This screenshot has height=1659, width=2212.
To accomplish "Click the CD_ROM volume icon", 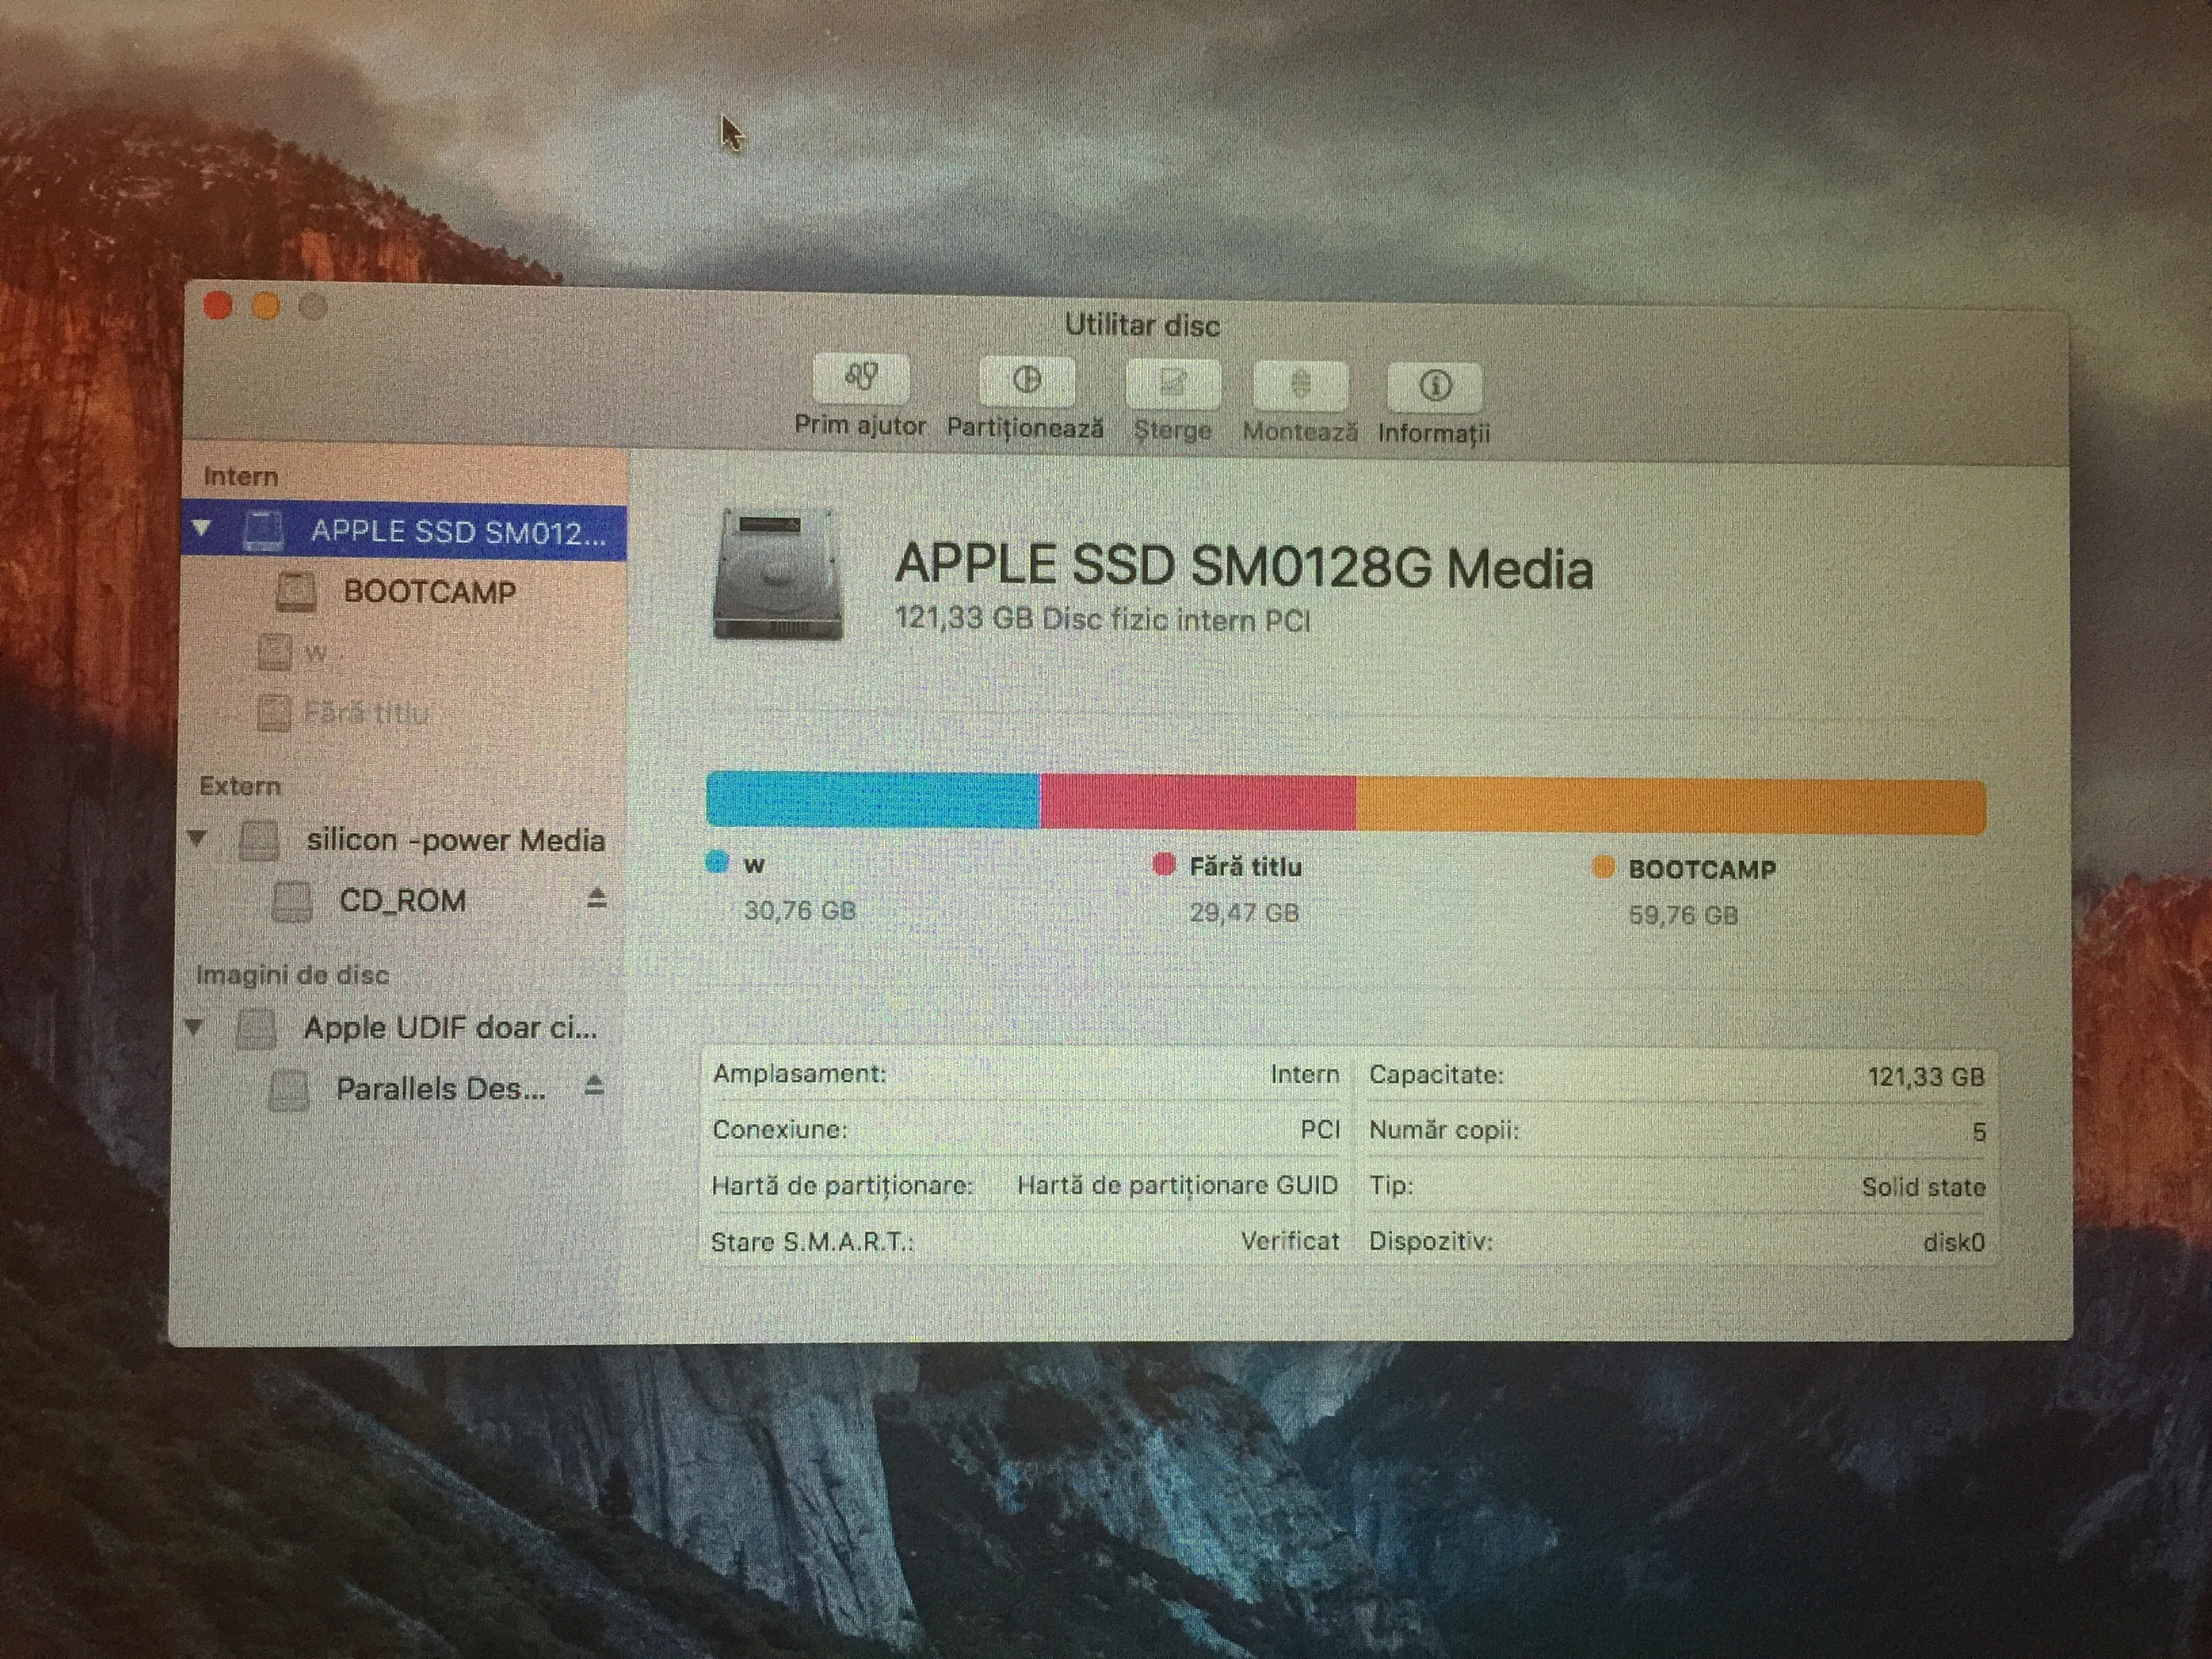I will pyautogui.click(x=292, y=902).
